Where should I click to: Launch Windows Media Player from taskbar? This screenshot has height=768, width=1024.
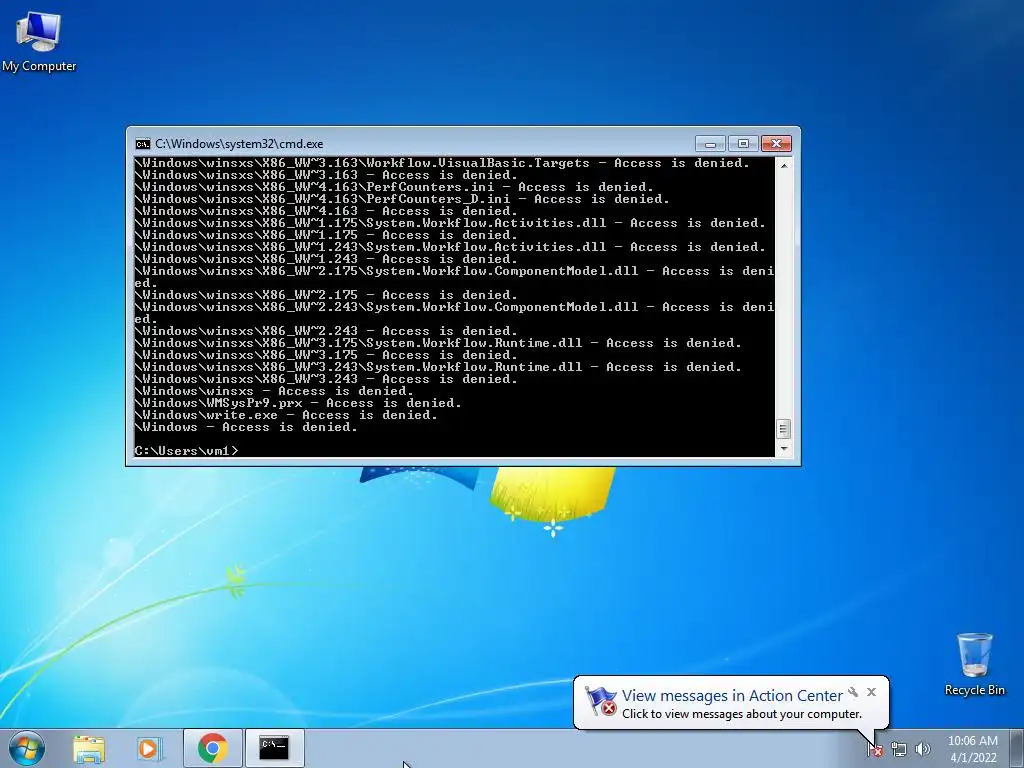click(x=150, y=748)
